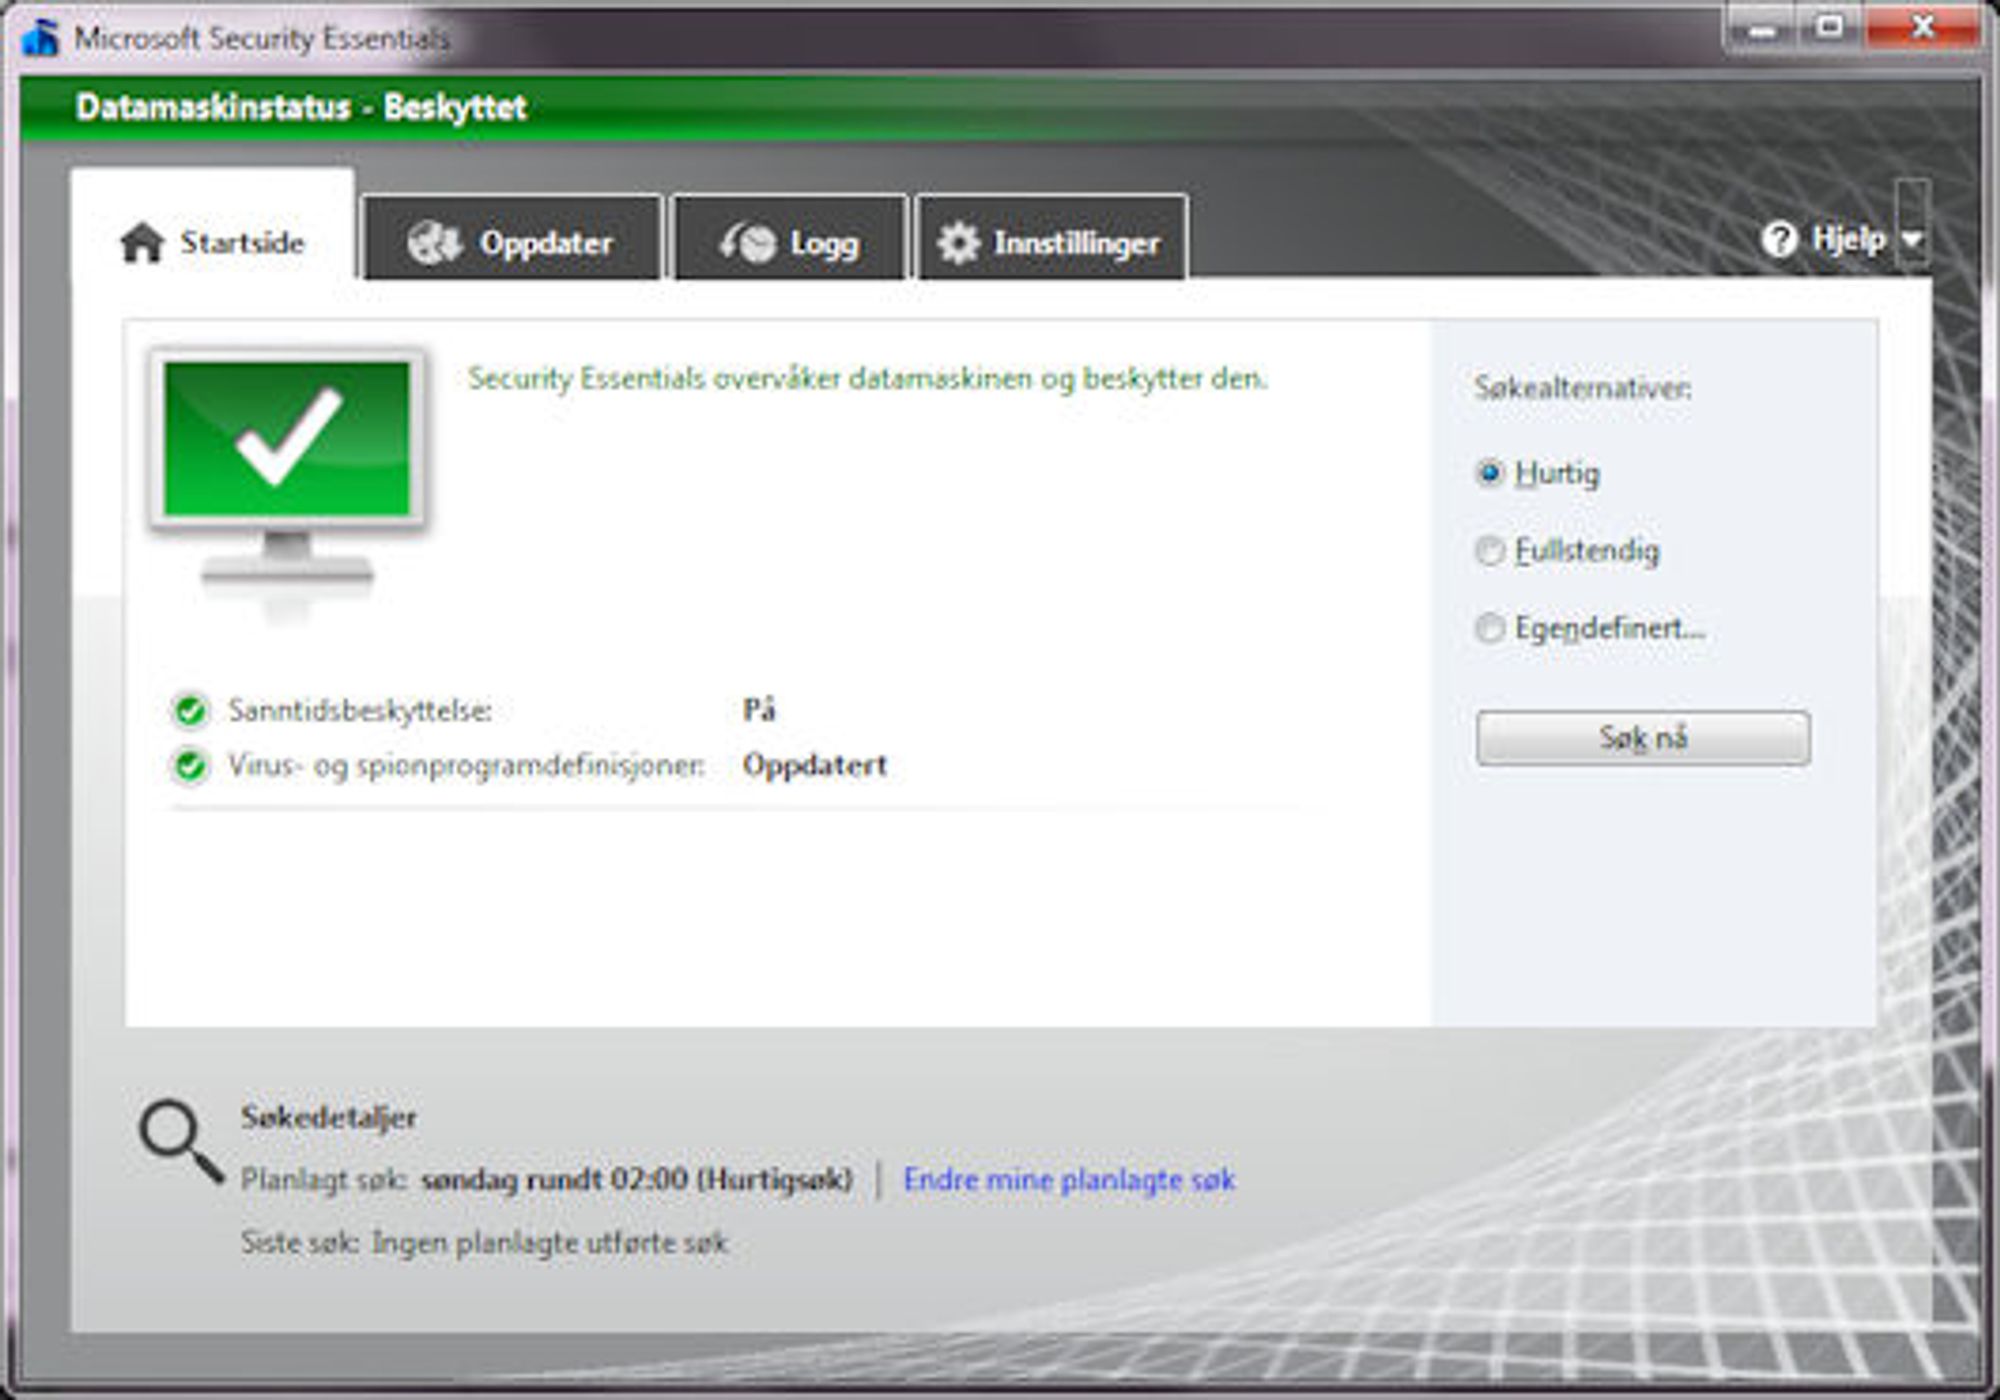The image size is (2000, 1400).
Task: Start scan with Søk nå button
Action: [x=1643, y=738]
